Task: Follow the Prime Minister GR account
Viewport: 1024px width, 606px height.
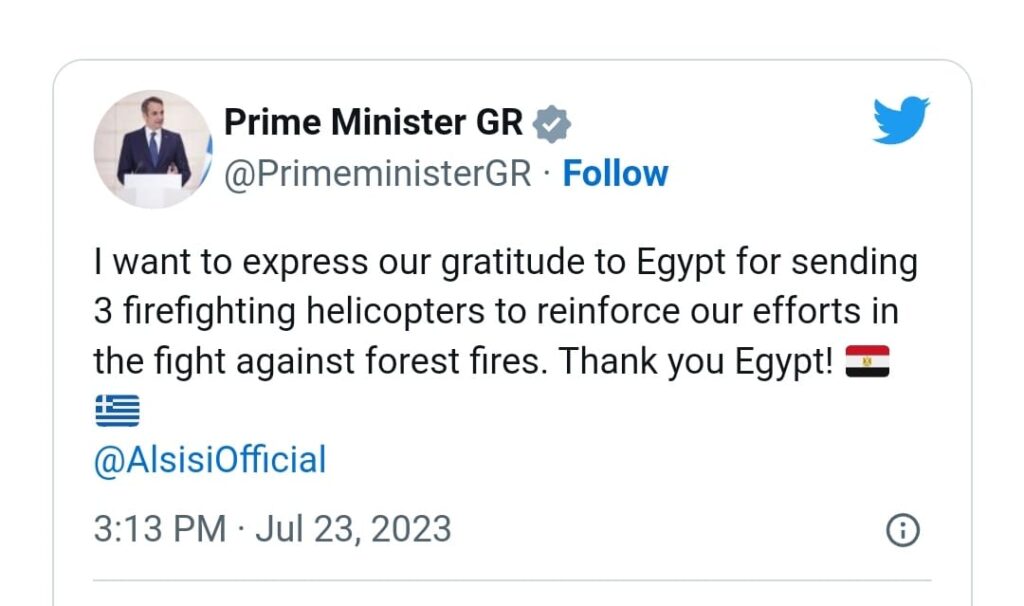Action: tap(615, 174)
